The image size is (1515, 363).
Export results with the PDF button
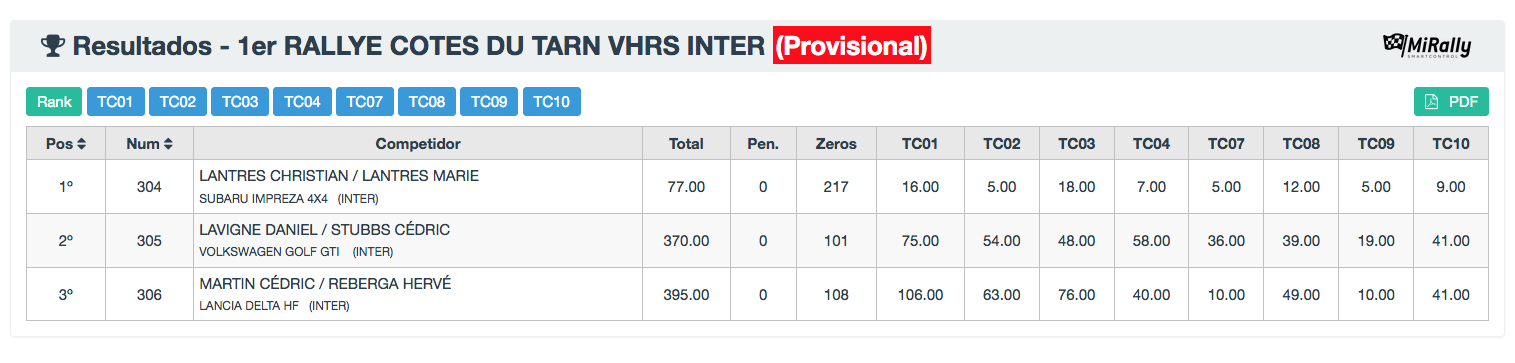pyautogui.click(x=1451, y=102)
